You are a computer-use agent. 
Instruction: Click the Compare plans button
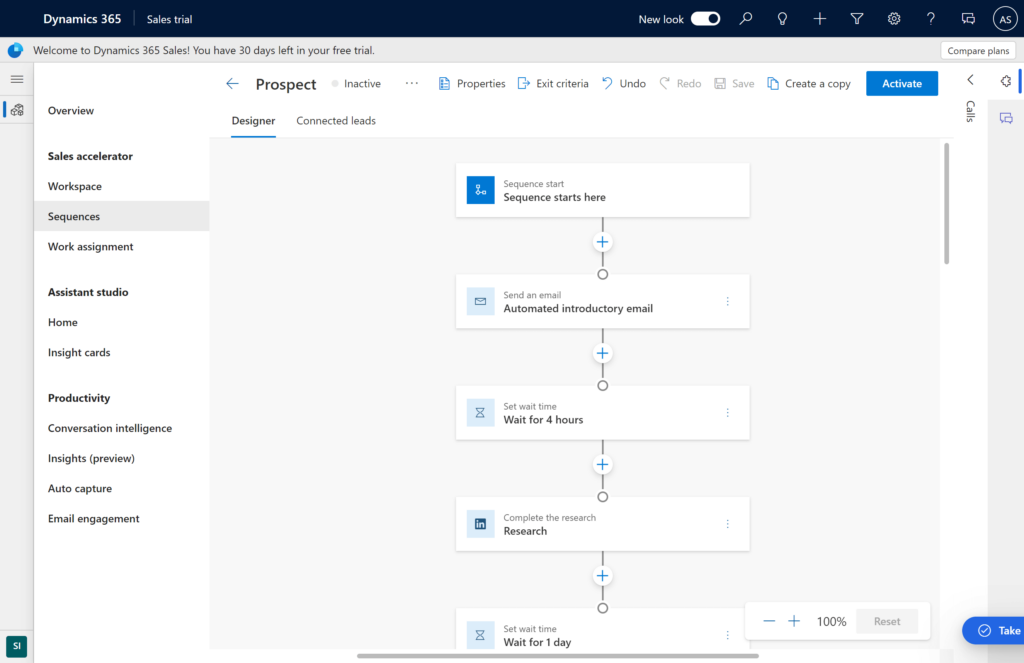[978, 50]
